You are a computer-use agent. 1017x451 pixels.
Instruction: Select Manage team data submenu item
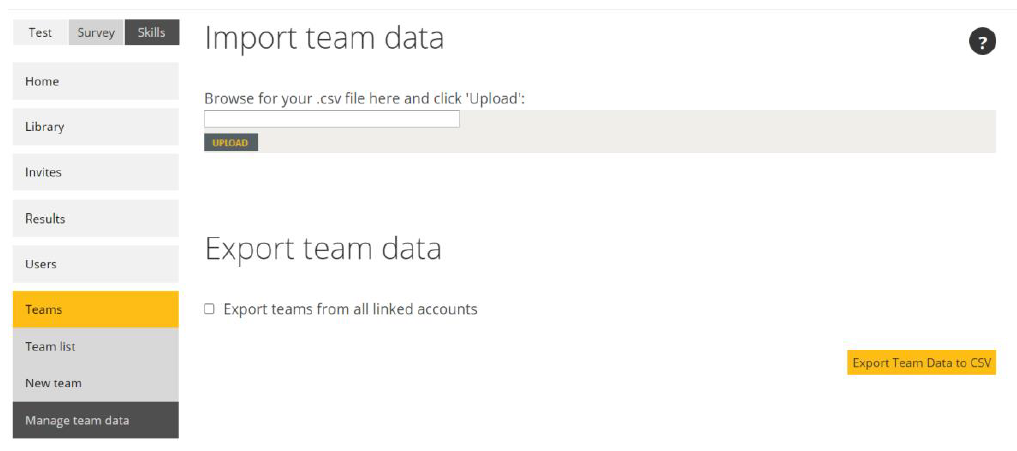click(96, 420)
